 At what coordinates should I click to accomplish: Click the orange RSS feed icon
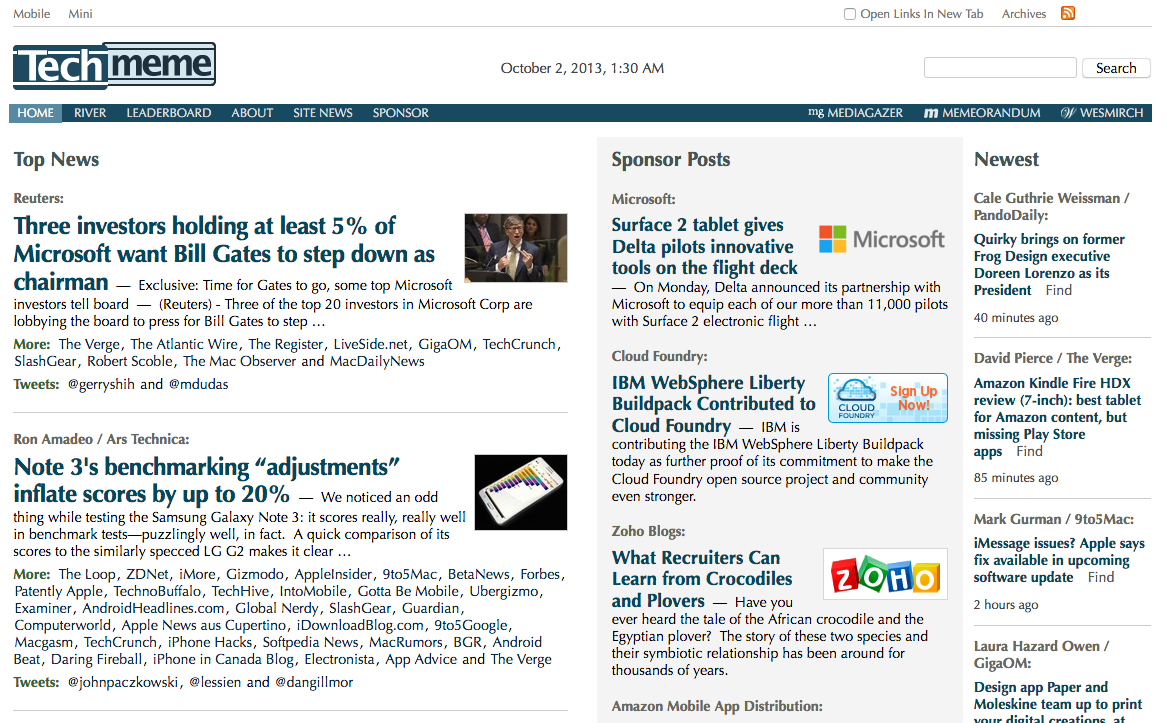(x=1068, y=13)
